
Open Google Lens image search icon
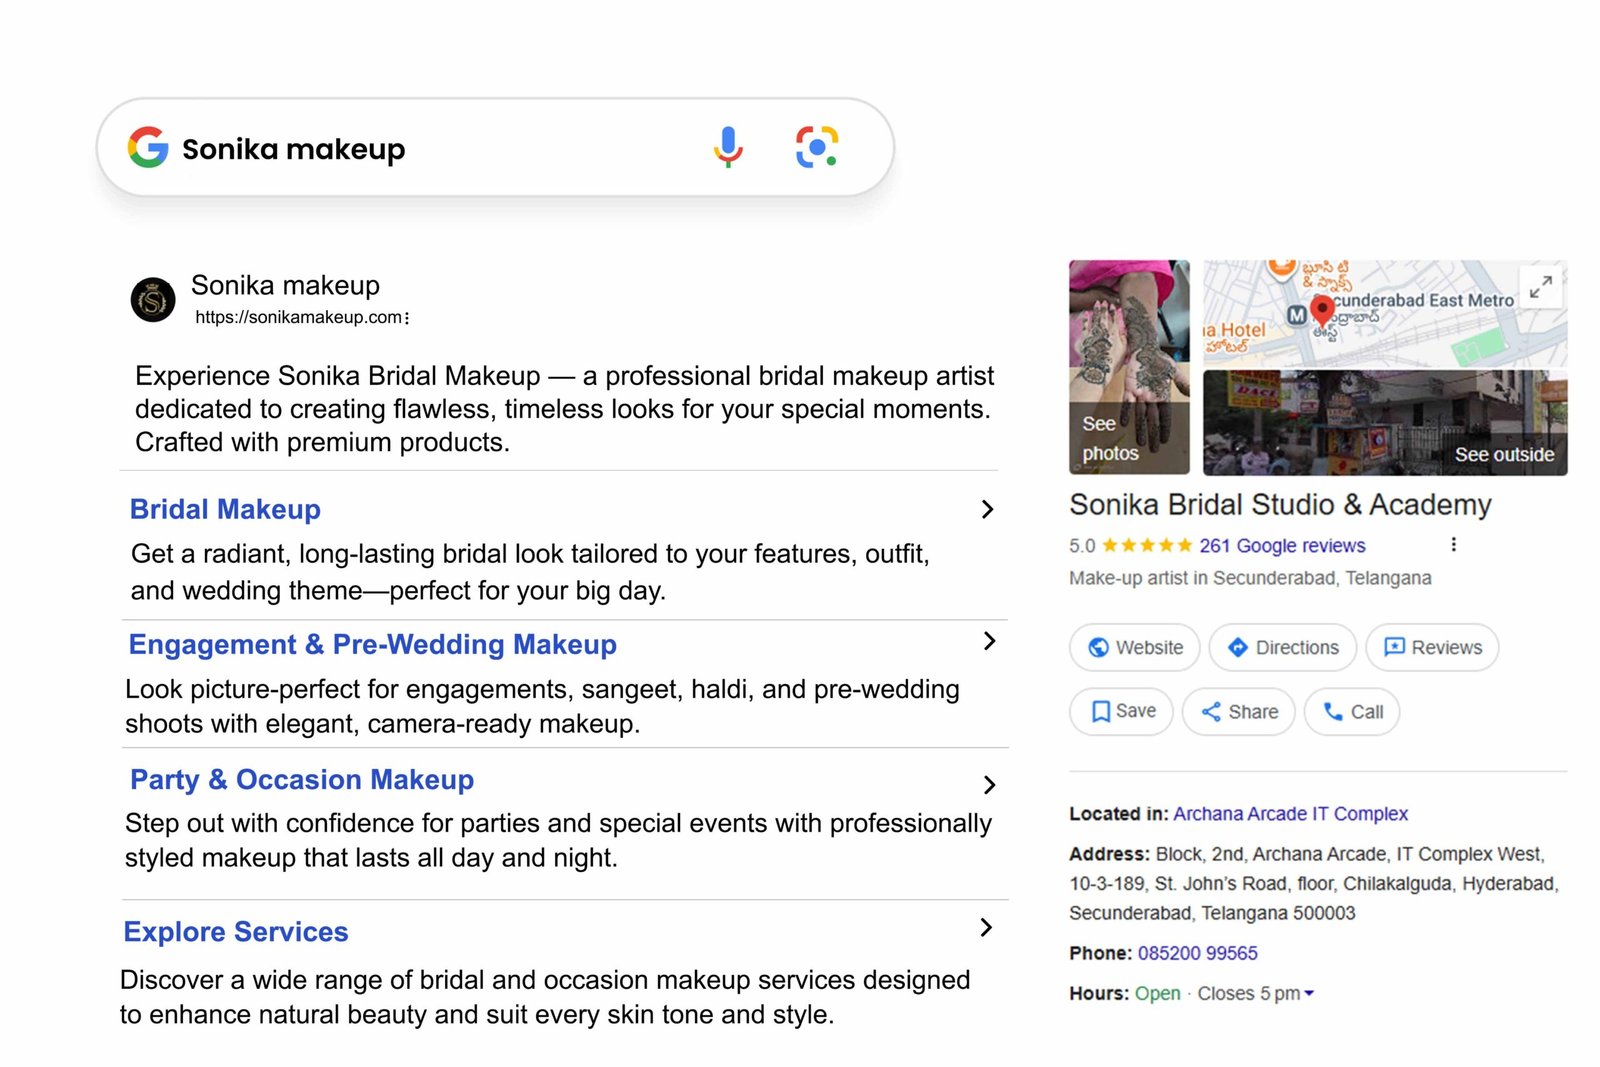(x=816, y=147)
